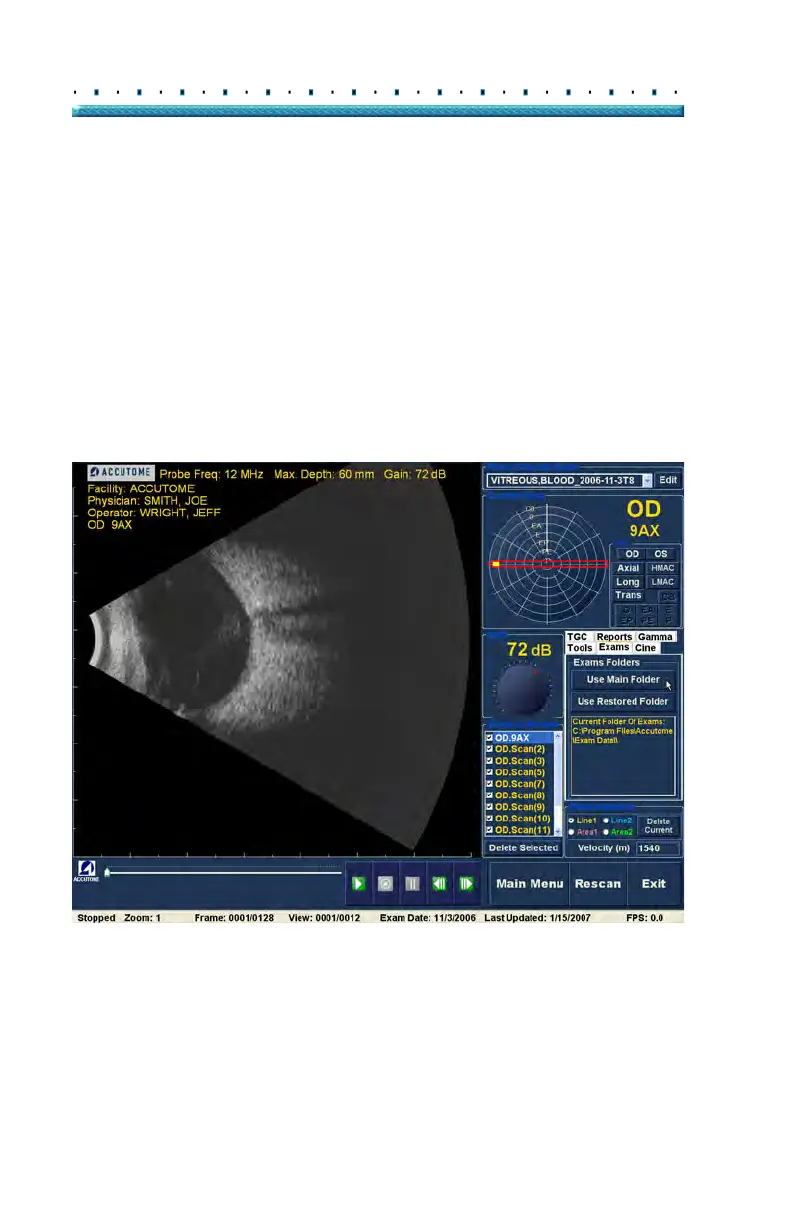Select the Exams tab
Viewport: 792px width, 1224px height.
tap(614, 648)
